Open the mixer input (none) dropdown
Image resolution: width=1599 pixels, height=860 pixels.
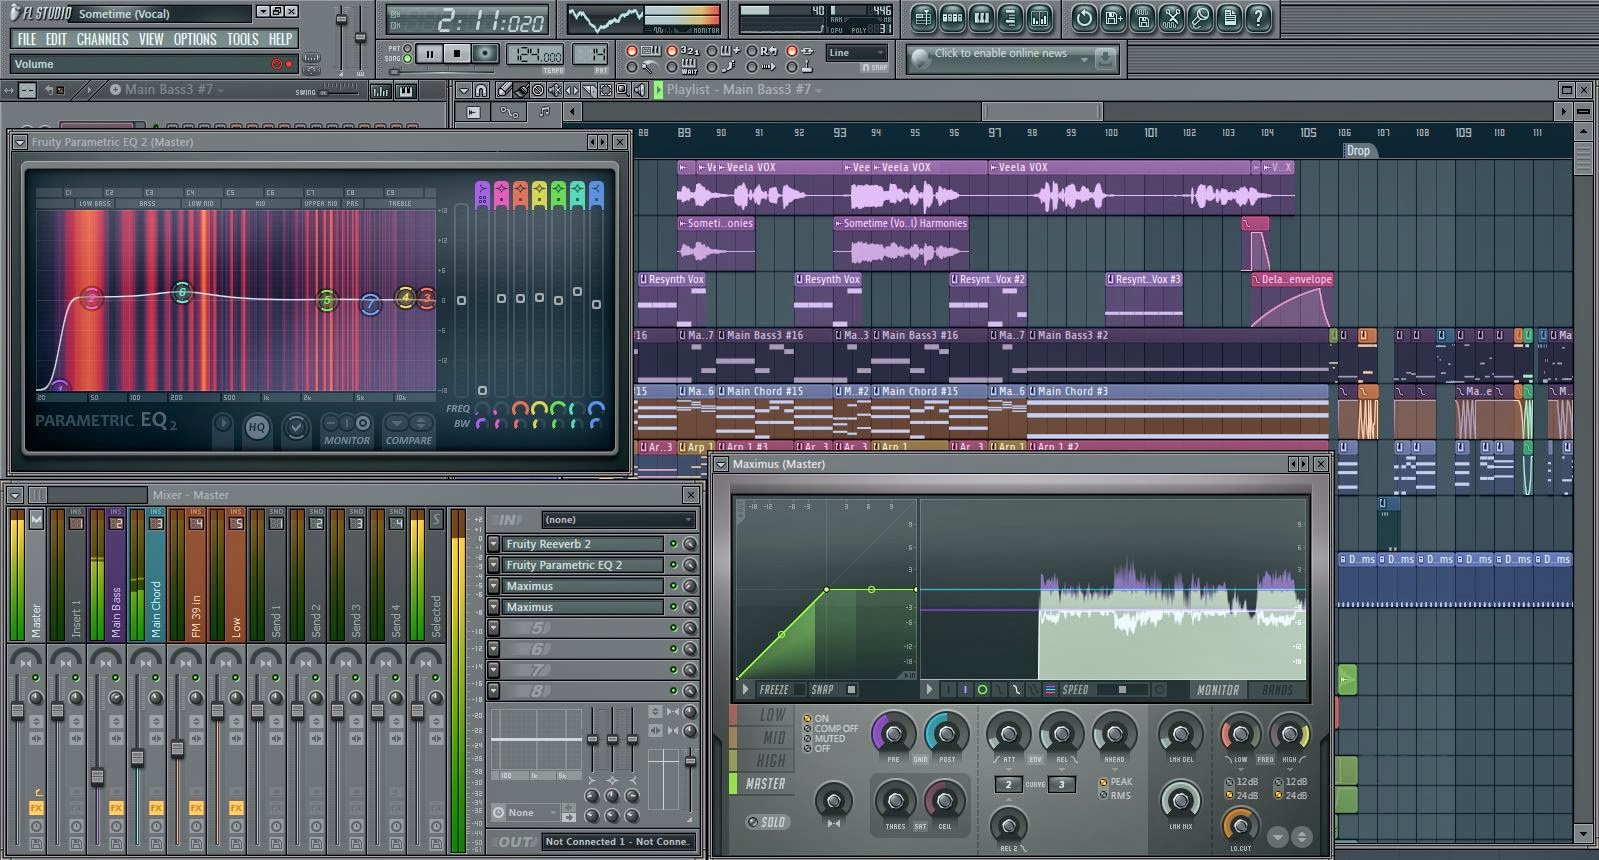618,520
